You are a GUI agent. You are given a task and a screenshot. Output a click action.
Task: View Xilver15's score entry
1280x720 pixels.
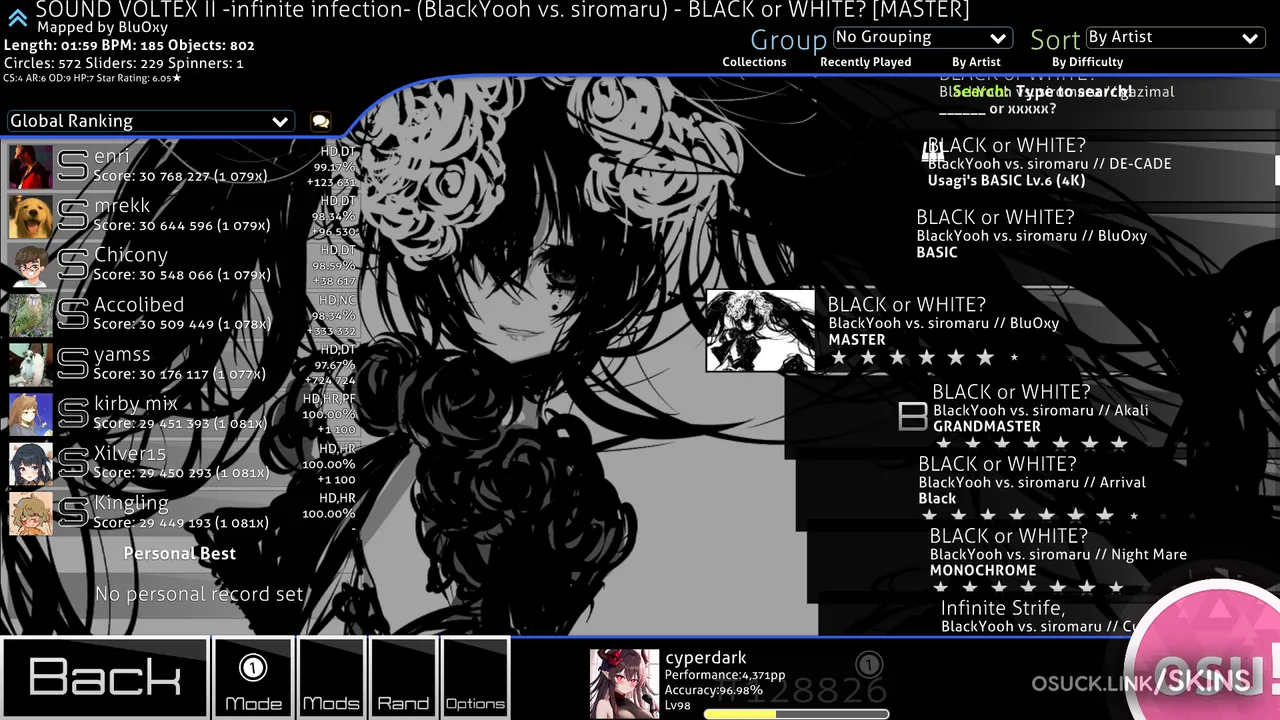pos(182,463)
